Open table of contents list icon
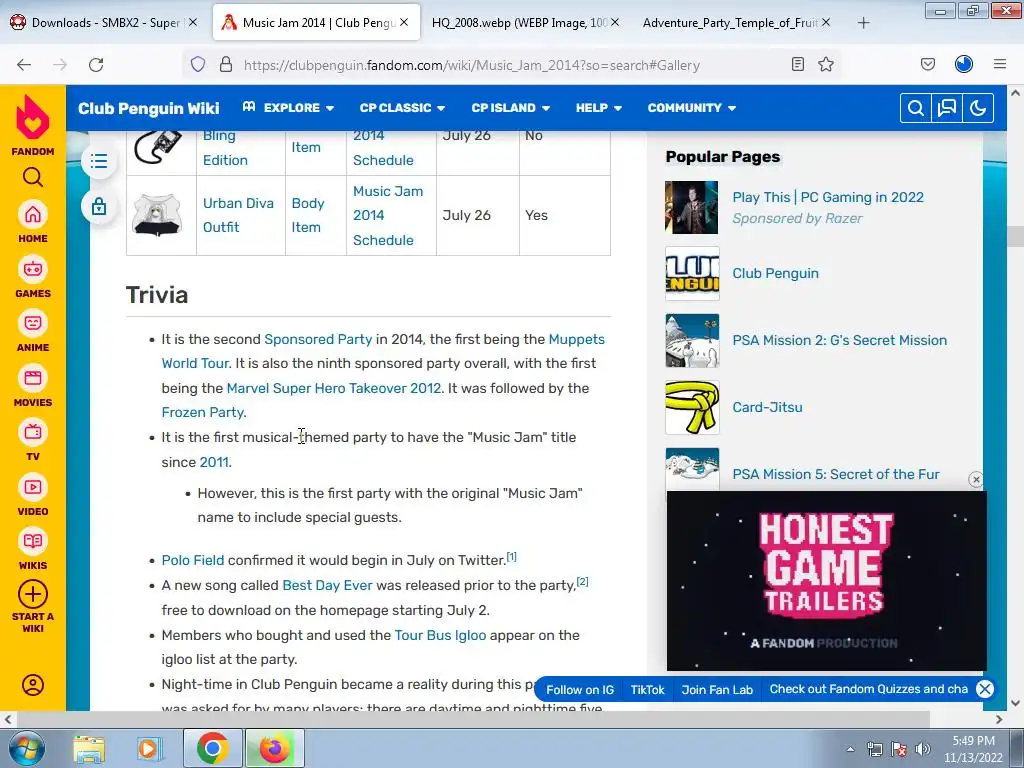Viewport: 1024px width, 768px height. pos(99,161)
